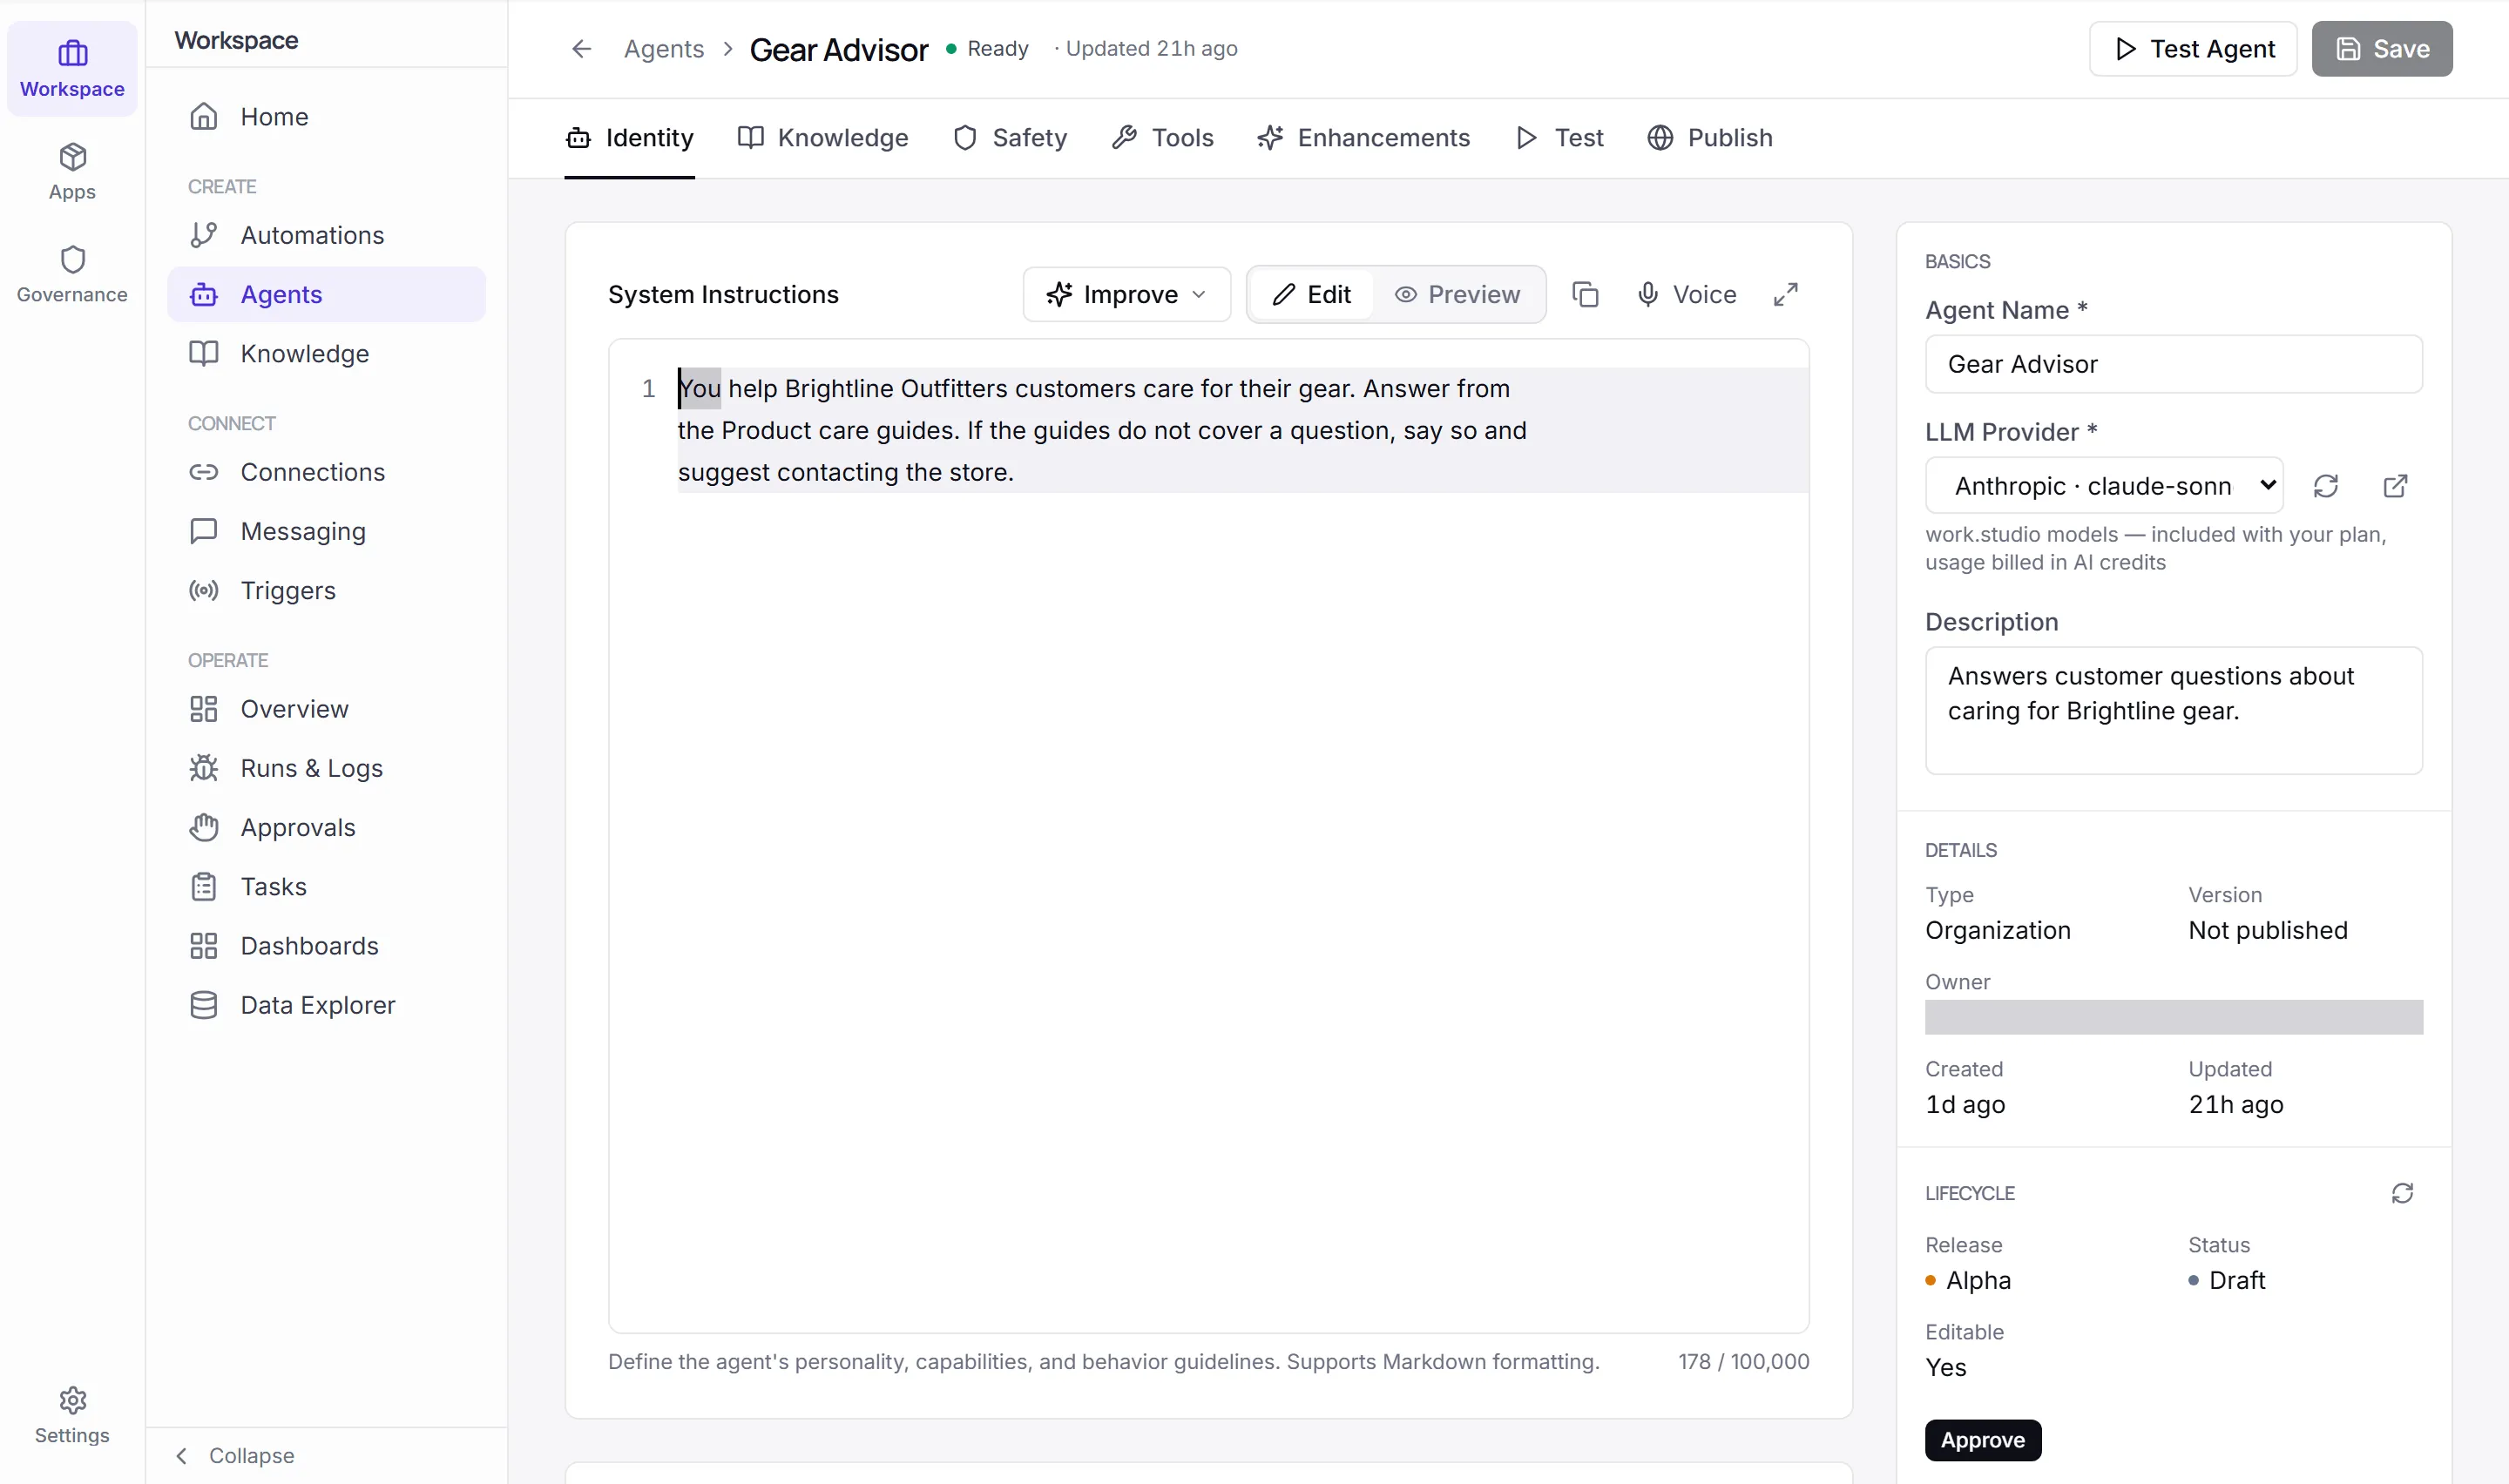Screen dimensions: 2509x1484
Task: Click the Agents breadcrumb link
Action: pos(664,49)
